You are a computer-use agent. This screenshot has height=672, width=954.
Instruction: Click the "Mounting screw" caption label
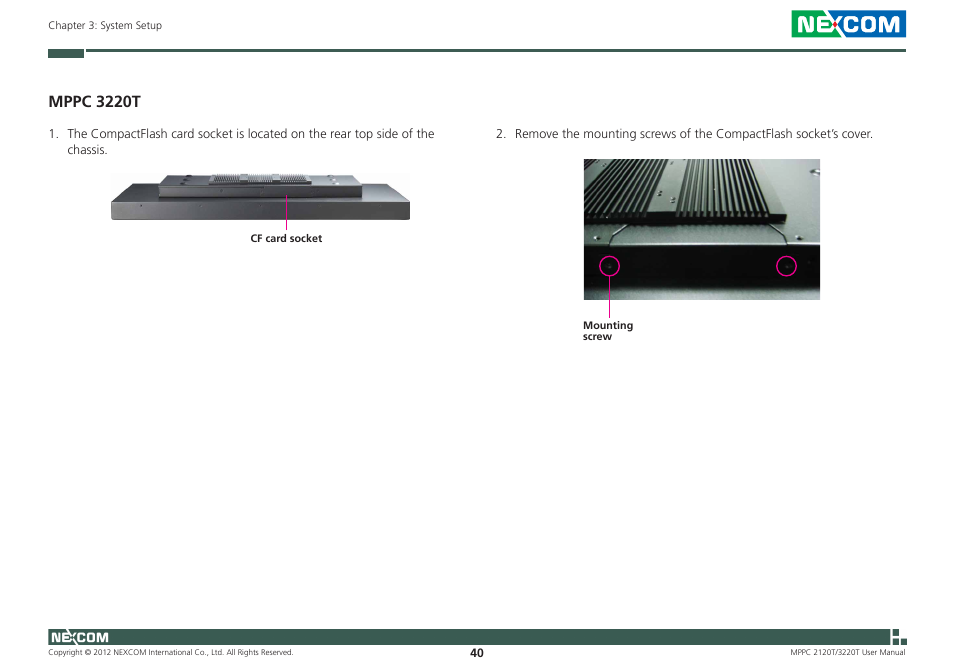pos(607,331)
